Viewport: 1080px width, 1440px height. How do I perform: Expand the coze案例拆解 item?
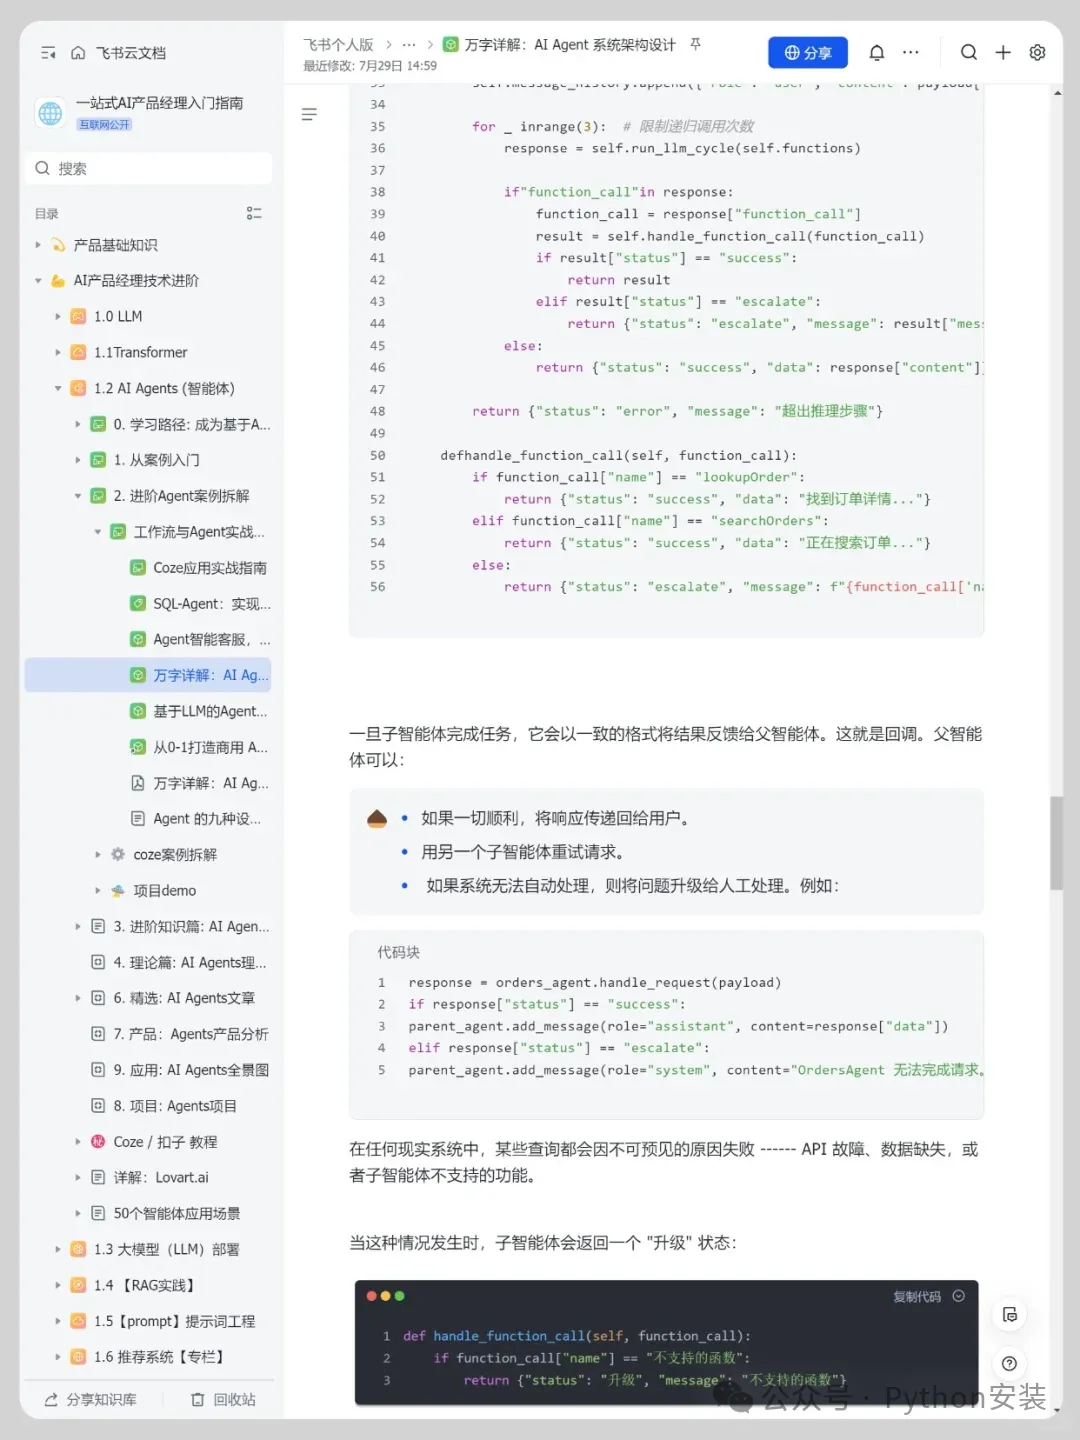click(x=98, y=855)
